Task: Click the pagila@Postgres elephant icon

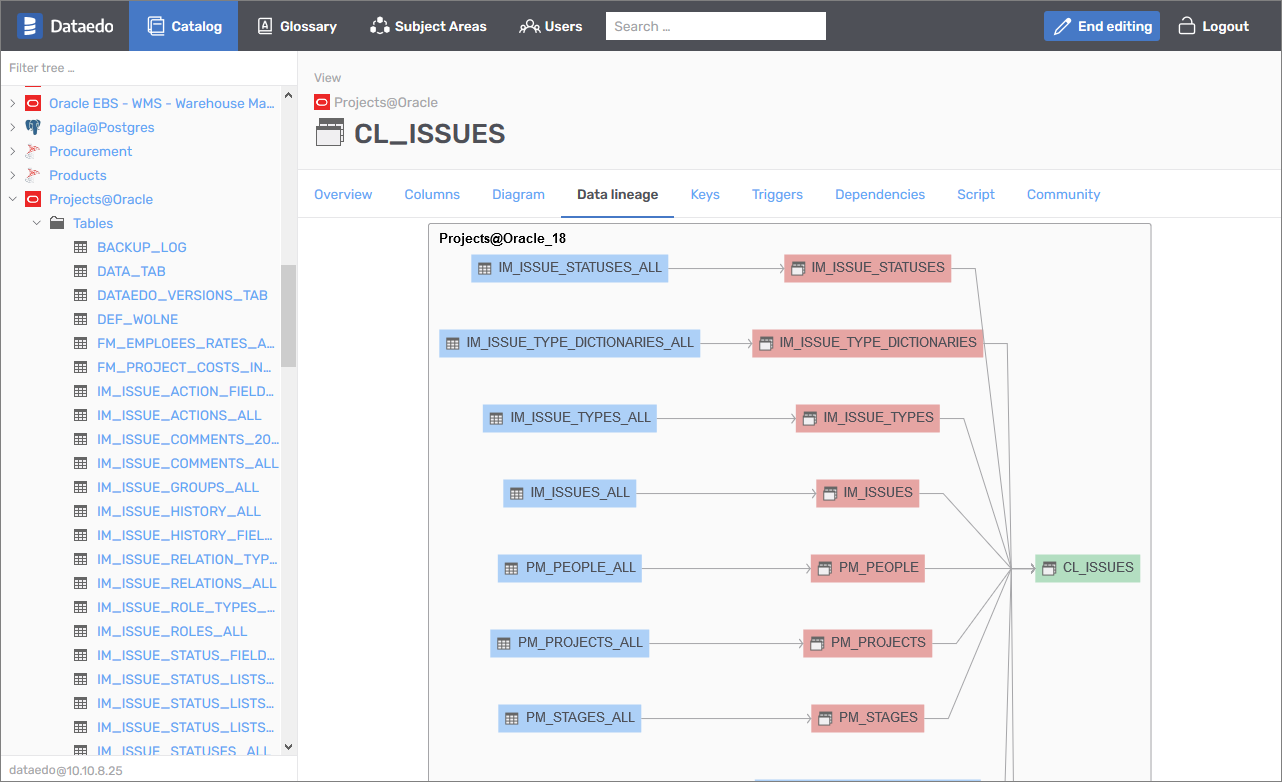Action: pos(33,128)
